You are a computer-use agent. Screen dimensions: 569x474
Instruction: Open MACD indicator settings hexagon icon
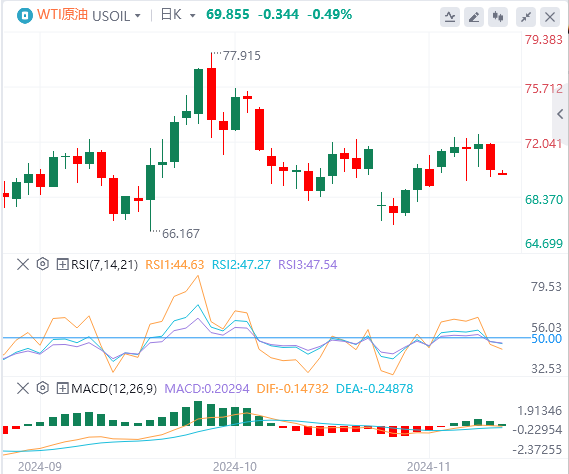[42, 388]
